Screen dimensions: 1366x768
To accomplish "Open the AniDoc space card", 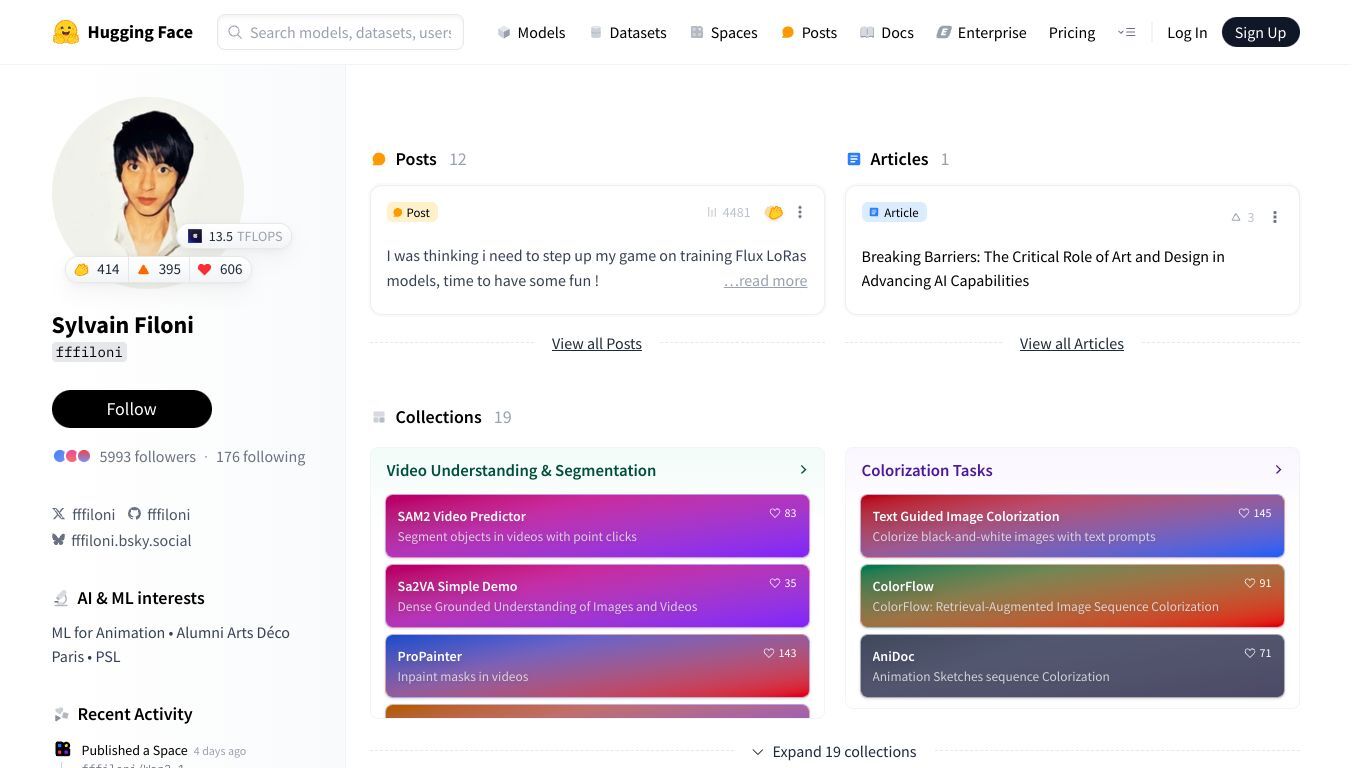I will [x=1072, y=666].
